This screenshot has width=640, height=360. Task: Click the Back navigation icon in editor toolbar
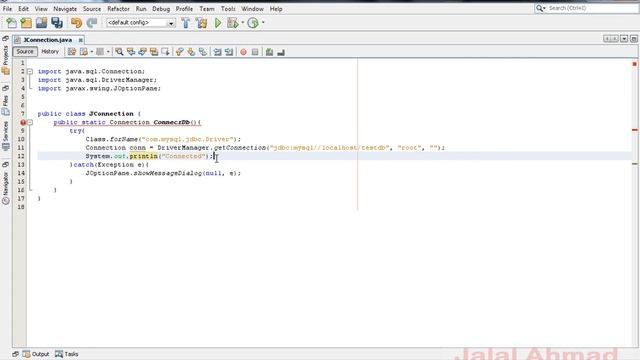coord(84,52)
